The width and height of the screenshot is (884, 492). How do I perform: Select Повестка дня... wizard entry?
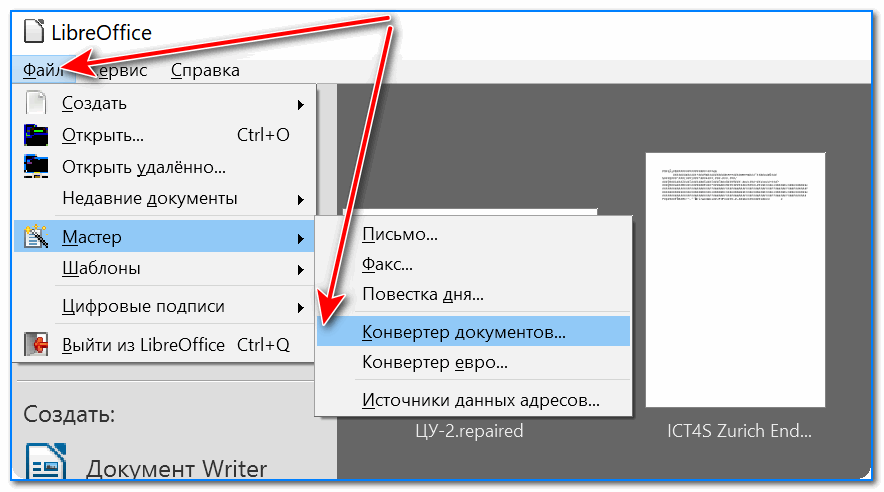point(473,294)
